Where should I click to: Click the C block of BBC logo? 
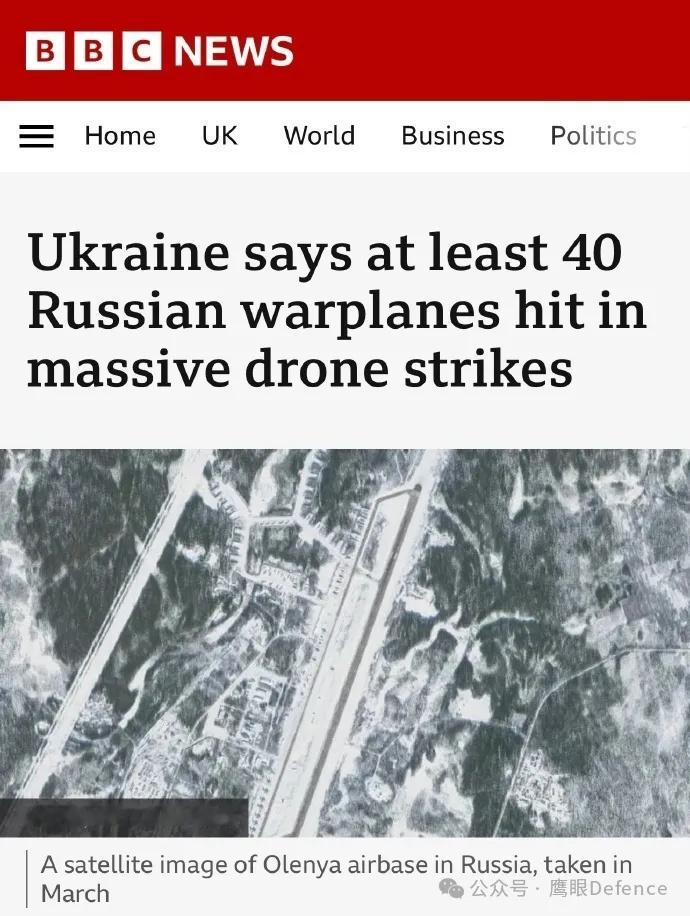[x=141, y=51]
